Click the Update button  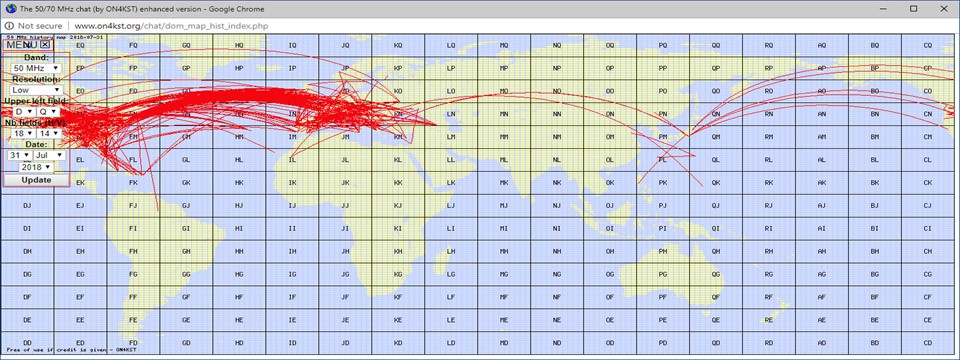pyautogui.click(x=36, y=180)
